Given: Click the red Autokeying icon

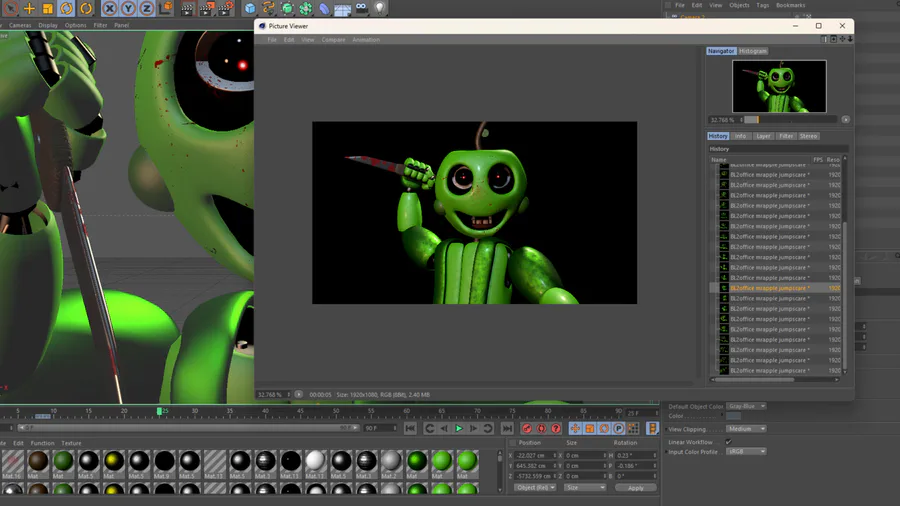Looking at the screenshot, I should pos(541,429).
